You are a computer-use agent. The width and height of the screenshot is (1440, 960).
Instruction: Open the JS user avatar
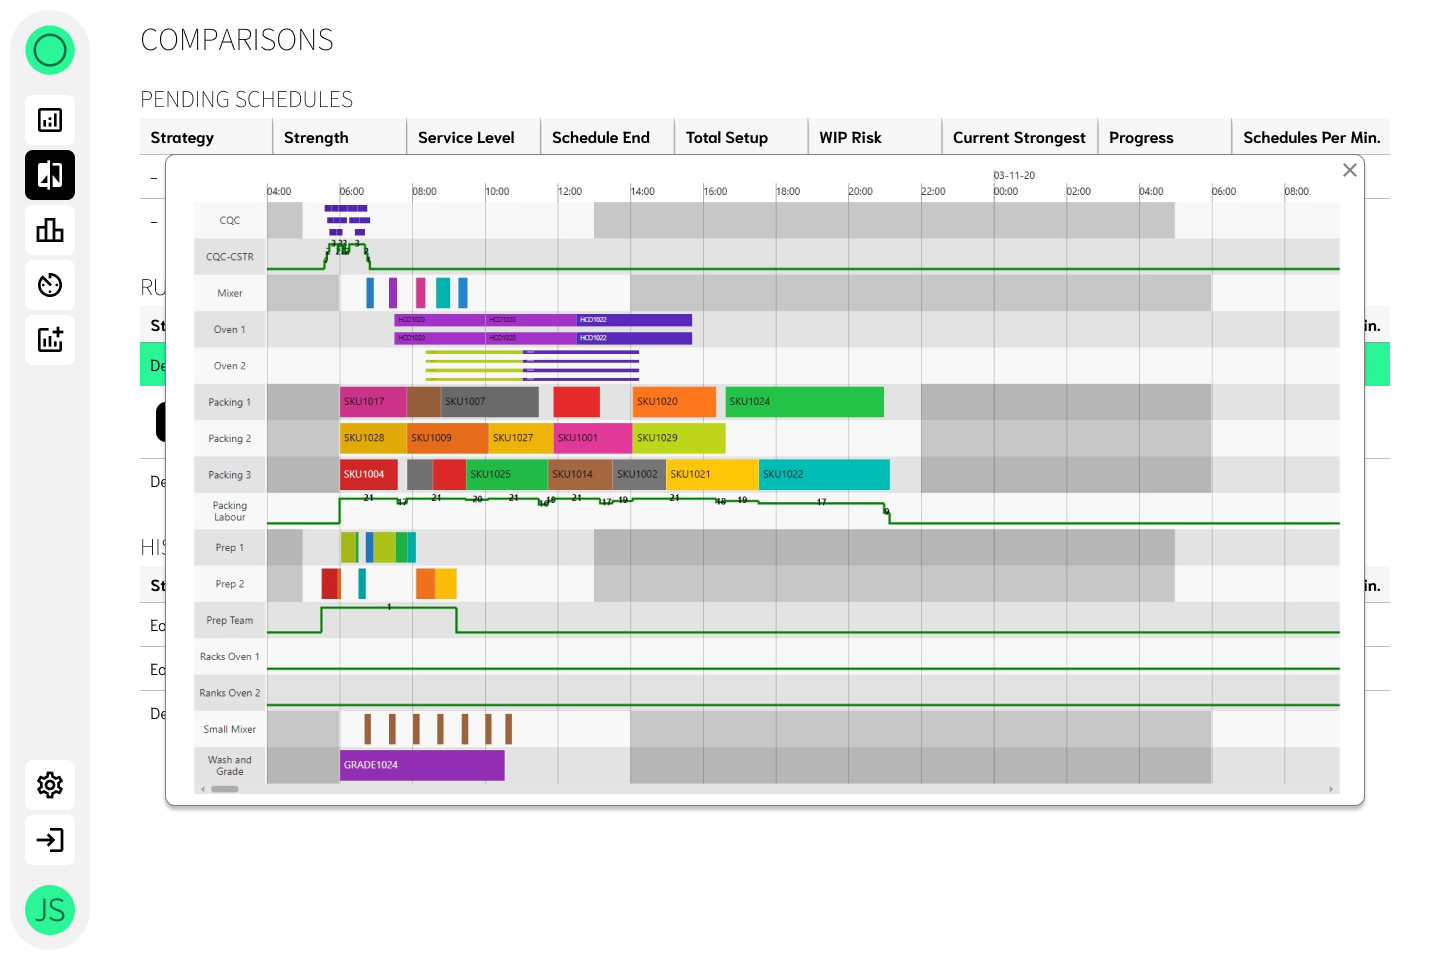50,910
